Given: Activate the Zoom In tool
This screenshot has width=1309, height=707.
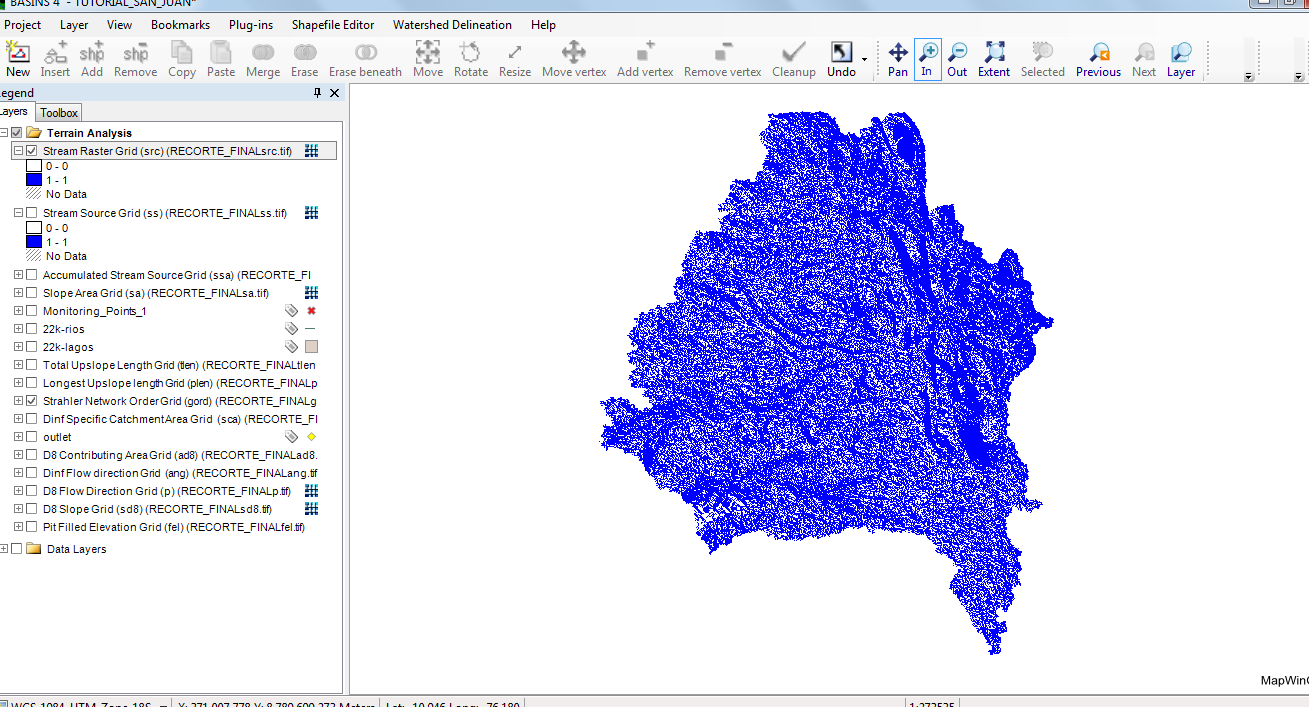Looking at the screenshot, I should coord(927,59).
